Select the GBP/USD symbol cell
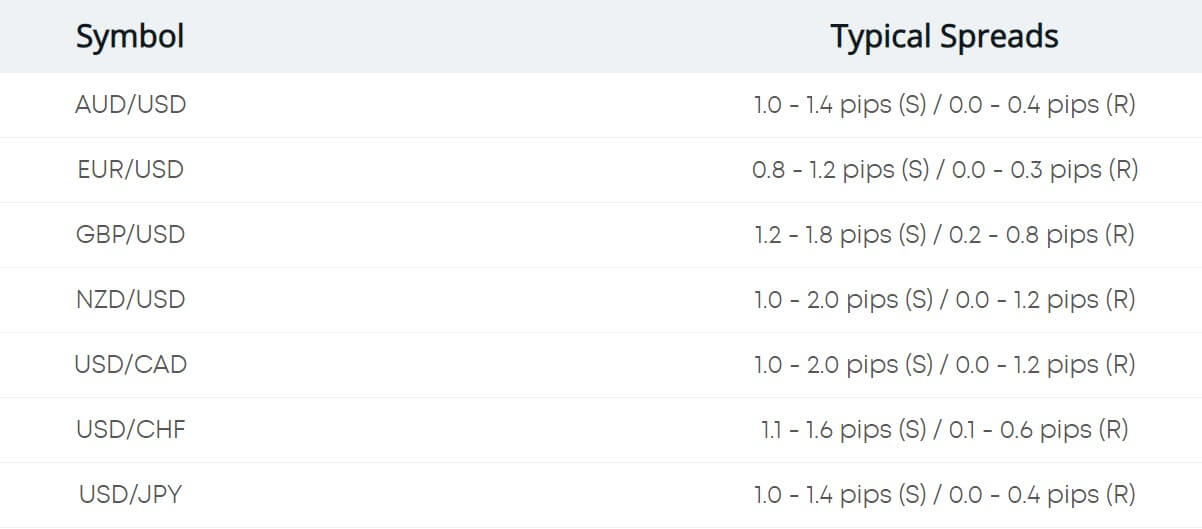The image size is (1202, 529). tap(130, 234)
